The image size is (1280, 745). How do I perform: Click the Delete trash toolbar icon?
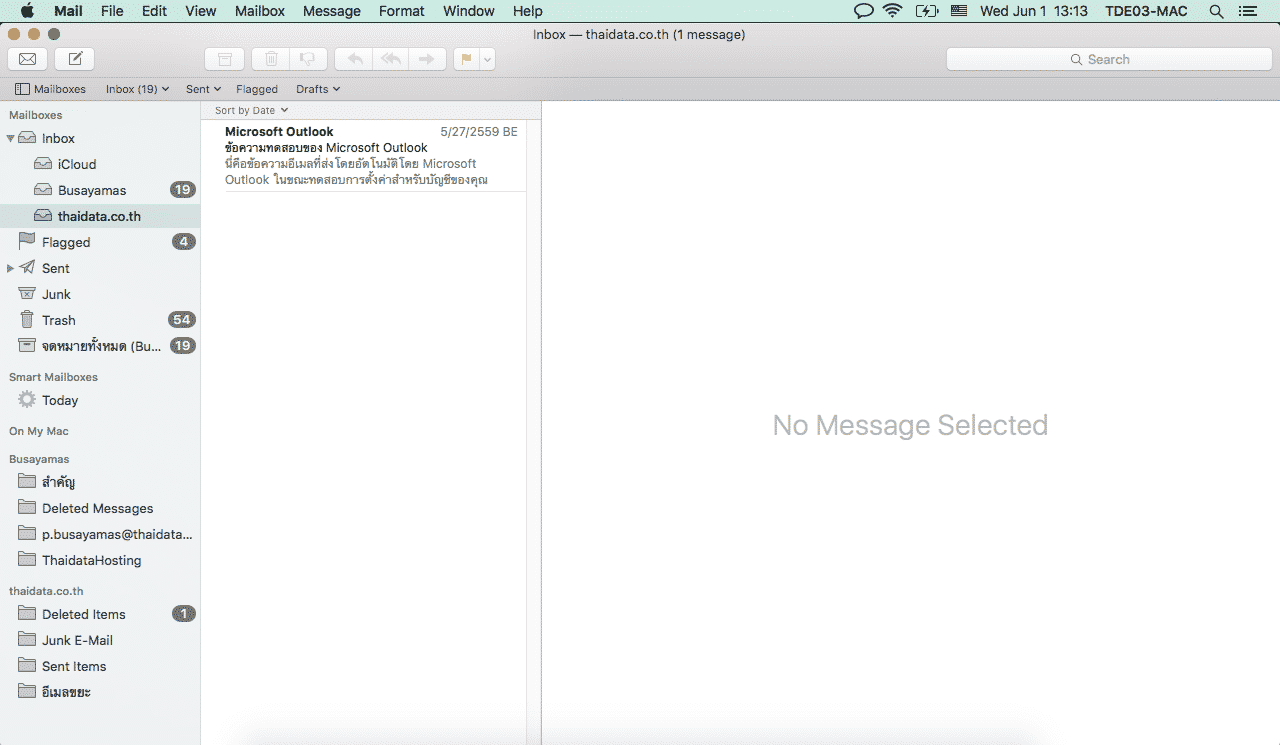point(271,59)
